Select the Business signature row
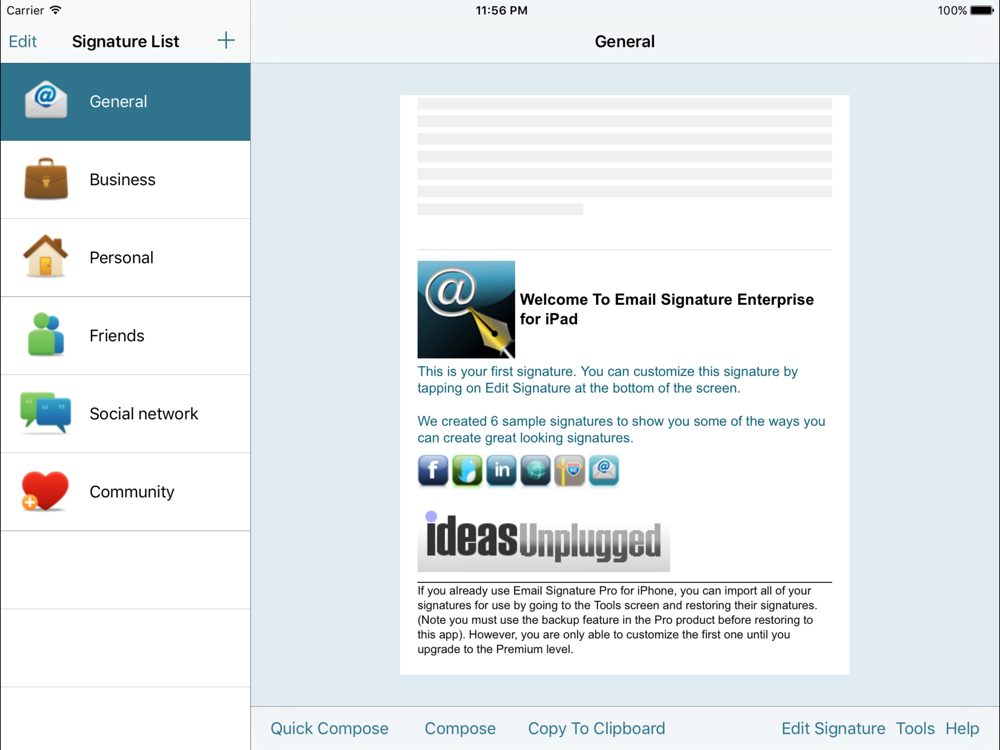This screenshot has width=1000, height=750. point(126,180)
